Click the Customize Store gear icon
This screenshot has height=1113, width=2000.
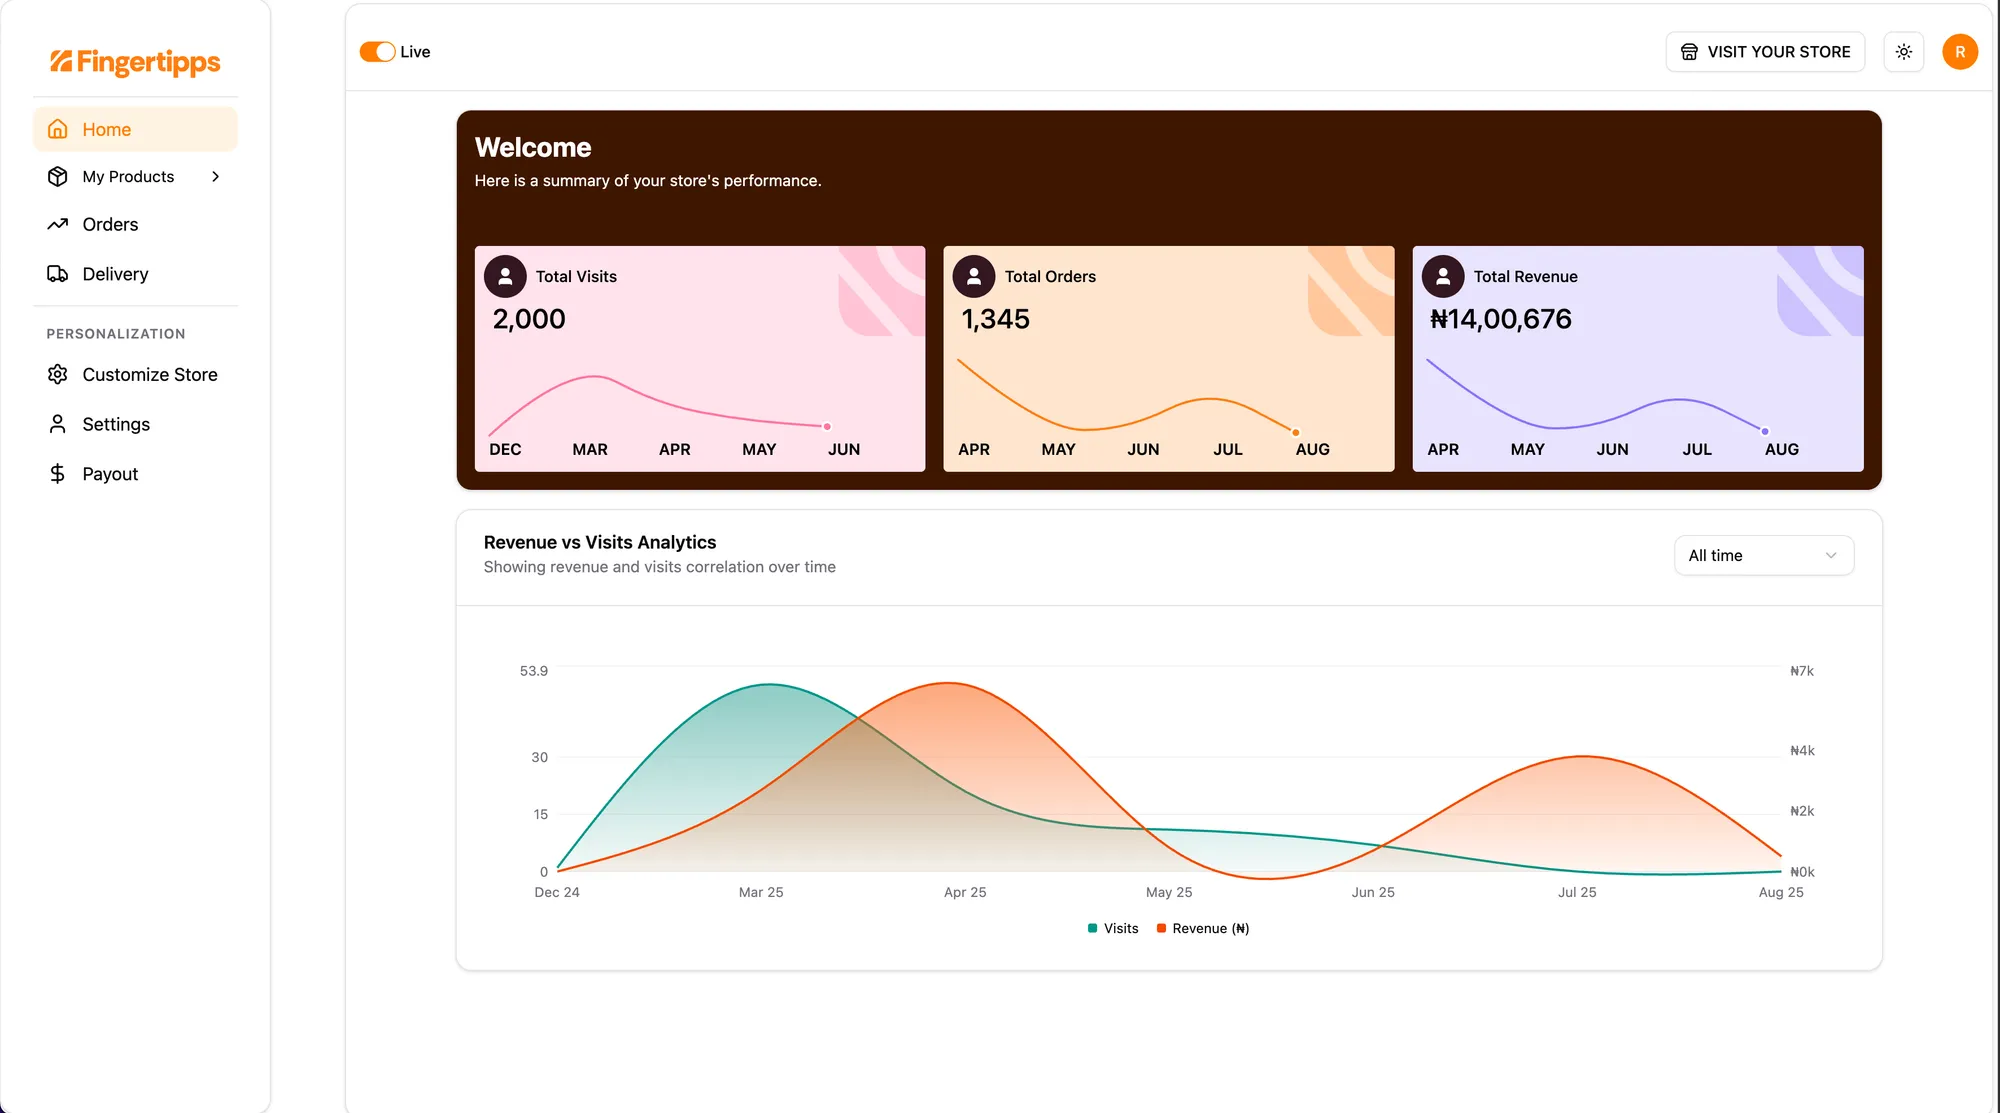click(58, 374)
